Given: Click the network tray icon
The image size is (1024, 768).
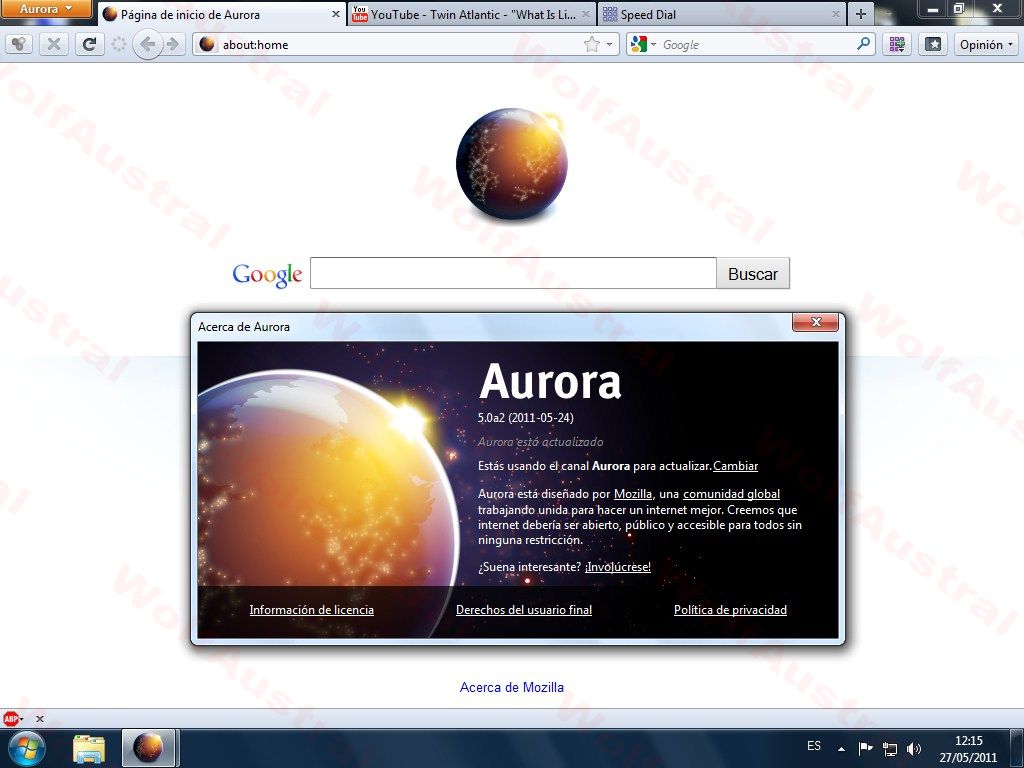Looking at the screenshot, I should point(889,748).
